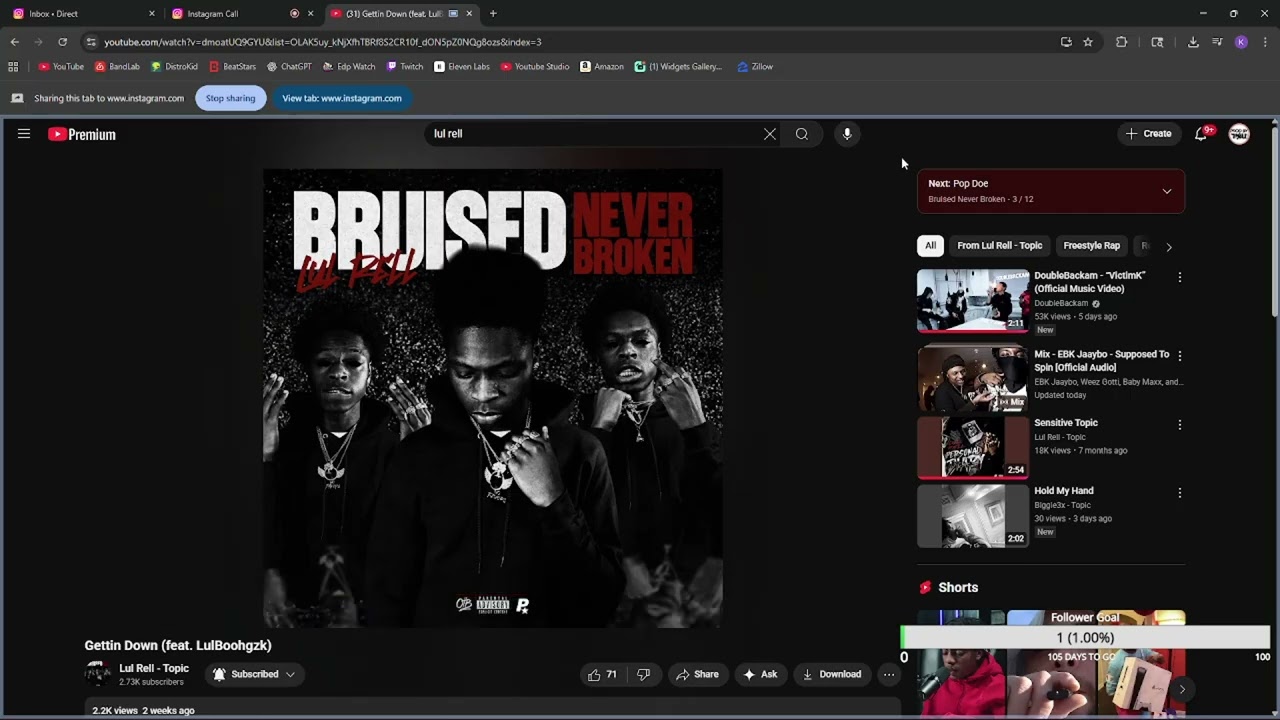Go back in browser history
Image resolution: width=1280 pixels, height=720 pixels.
14,42
